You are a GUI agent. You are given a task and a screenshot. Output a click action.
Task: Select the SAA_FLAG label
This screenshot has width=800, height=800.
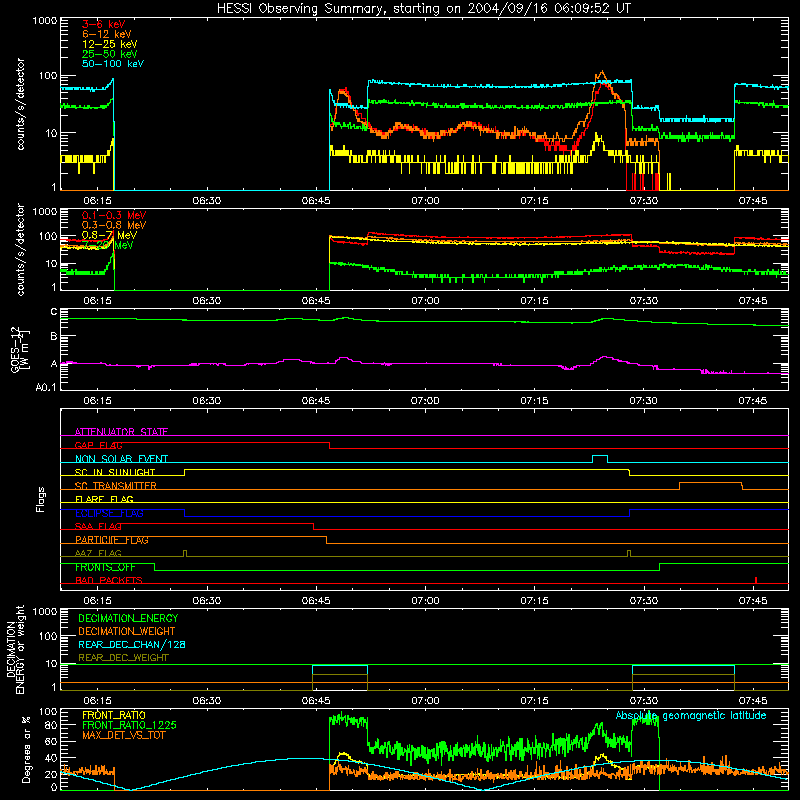(x=98, y=527)
